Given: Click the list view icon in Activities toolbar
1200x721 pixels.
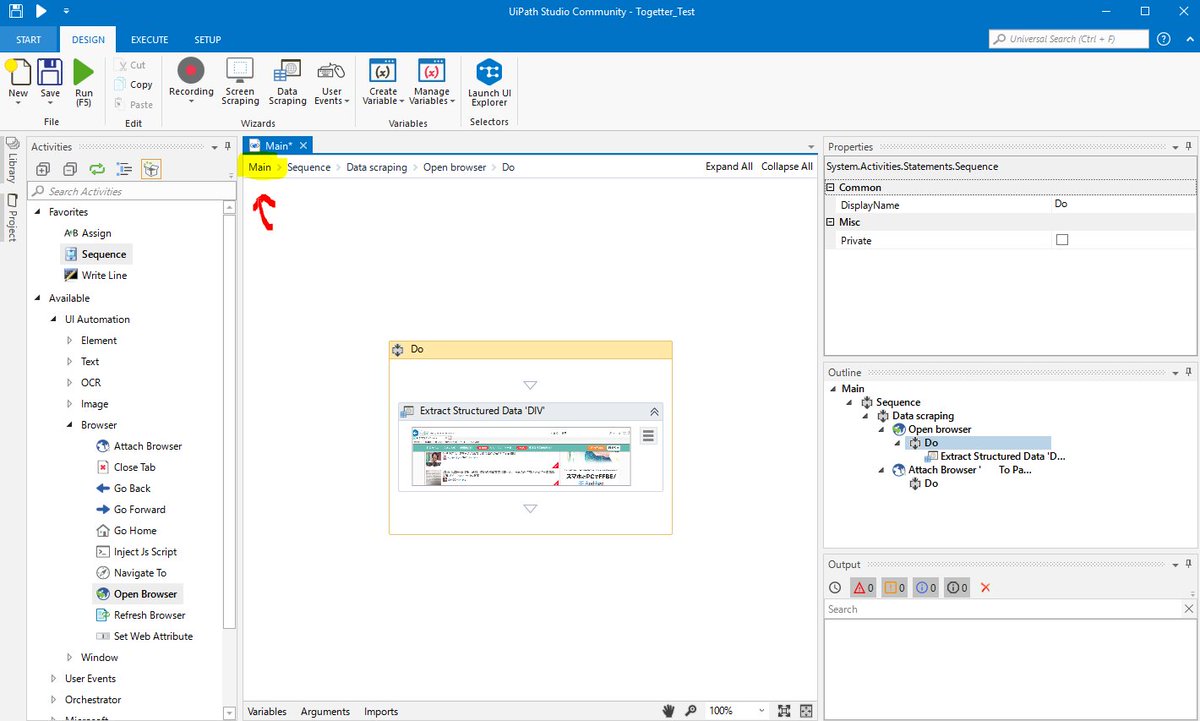Looking at the screenshot, I should point(124,169).
